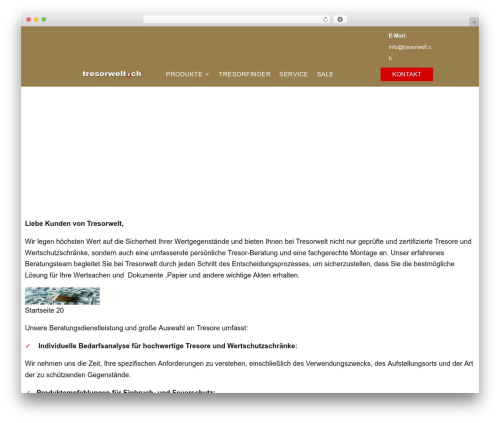The height and width of the screenshot is (423, 500).
Task: Click the round icon beside the address bar
Action: [340, 20]
